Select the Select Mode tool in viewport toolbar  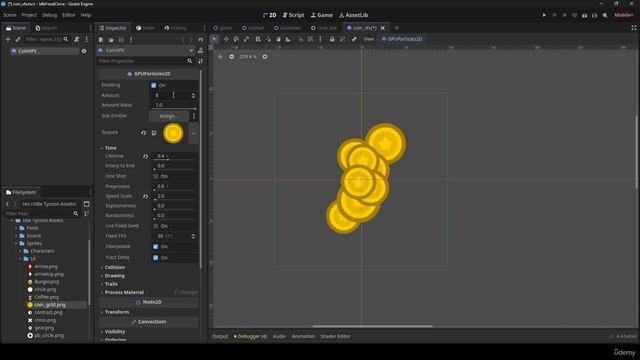(214, 39)
